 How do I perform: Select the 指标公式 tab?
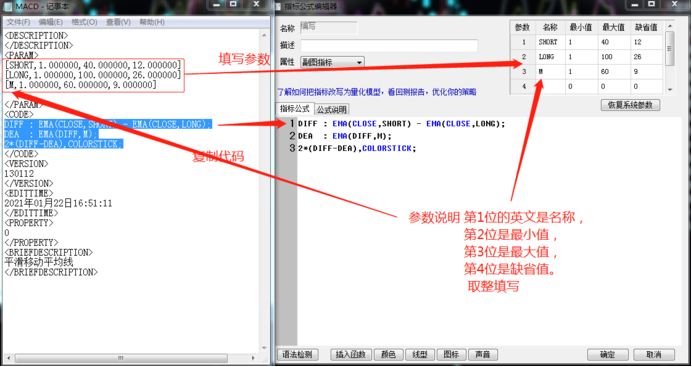click(295, 109)
